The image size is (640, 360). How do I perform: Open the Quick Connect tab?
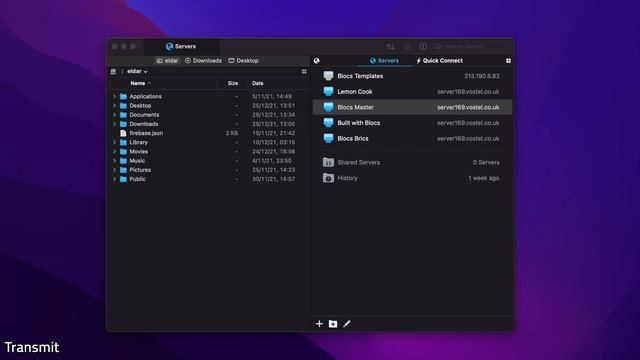tap(439, 60)
